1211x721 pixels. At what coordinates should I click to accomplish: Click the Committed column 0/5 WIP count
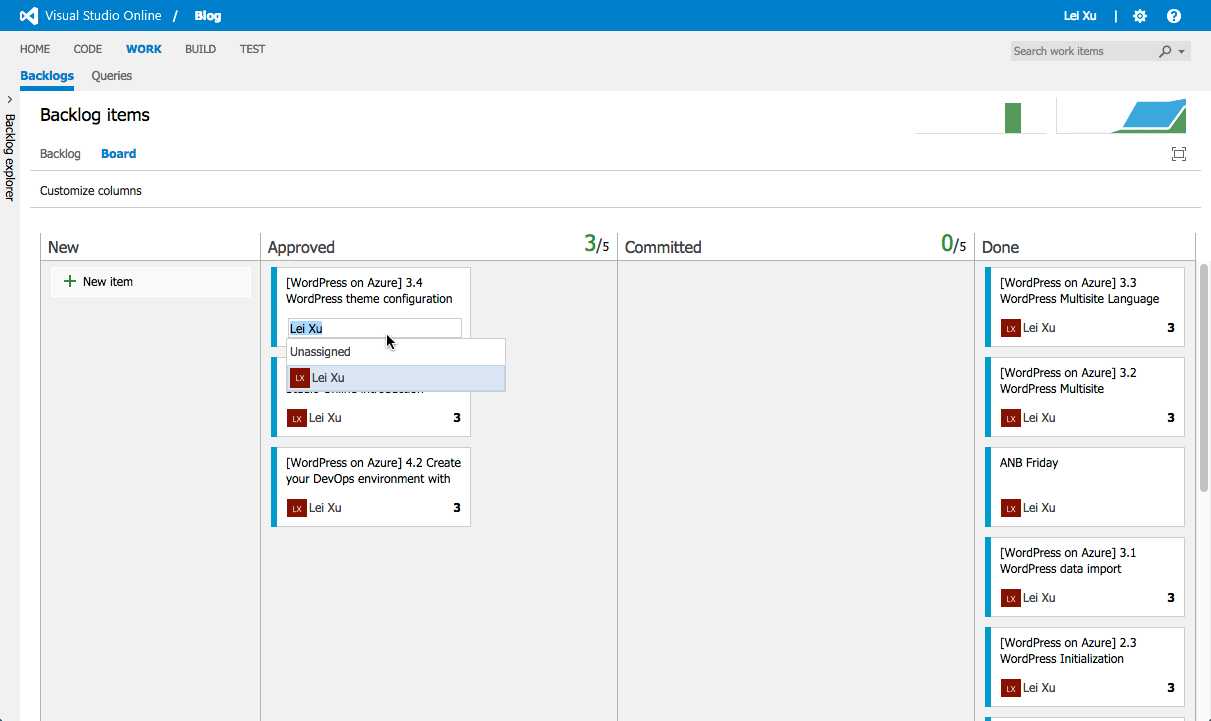pos(954,244)
